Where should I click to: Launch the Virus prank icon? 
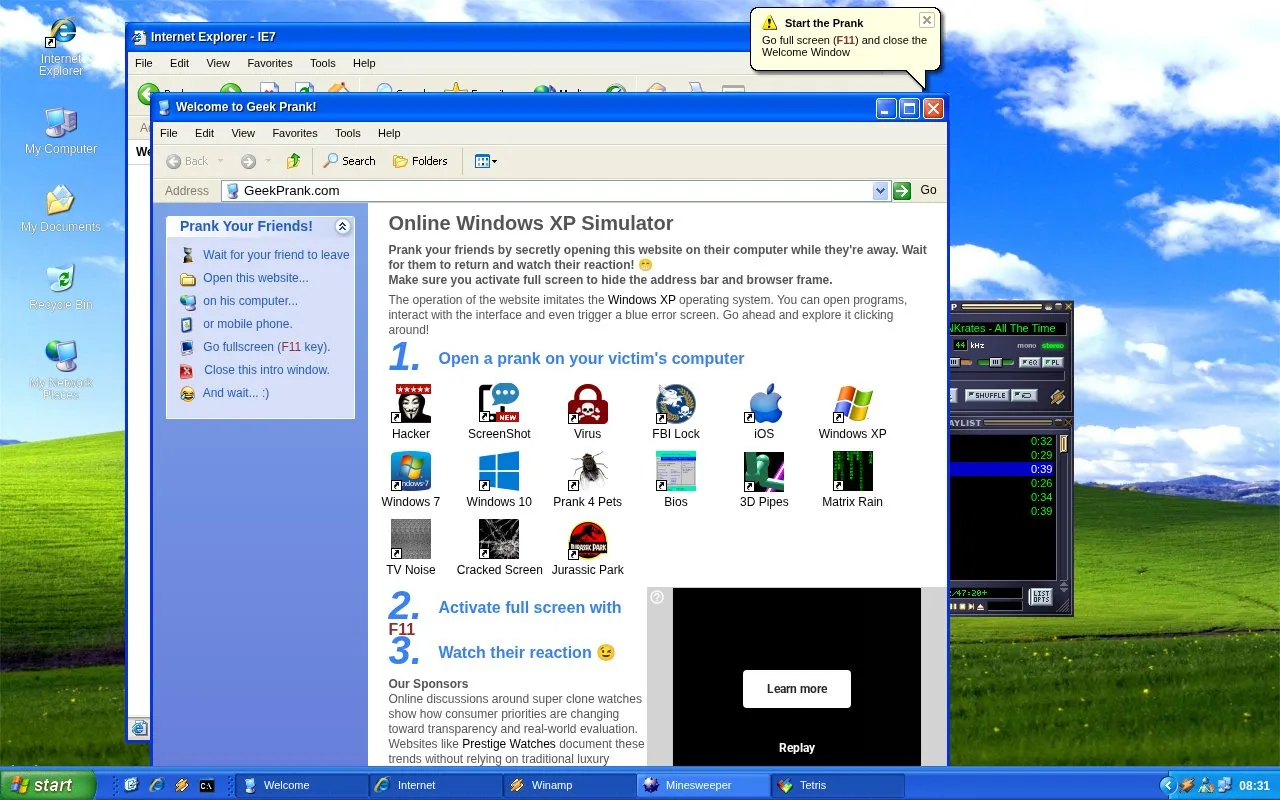click(587, 412)
